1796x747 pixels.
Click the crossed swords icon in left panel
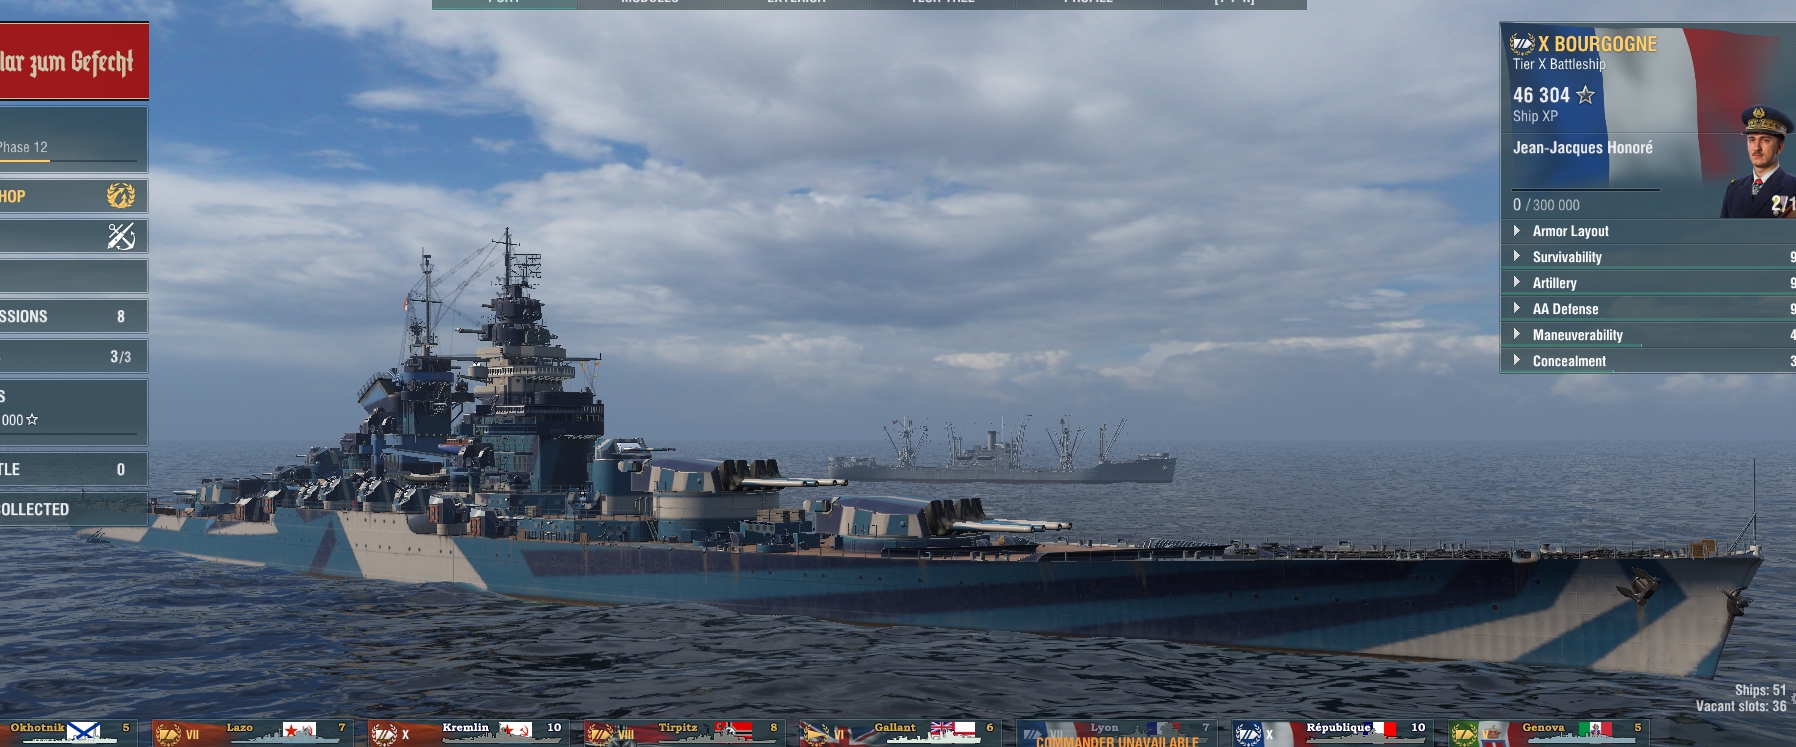coord(121,236)
